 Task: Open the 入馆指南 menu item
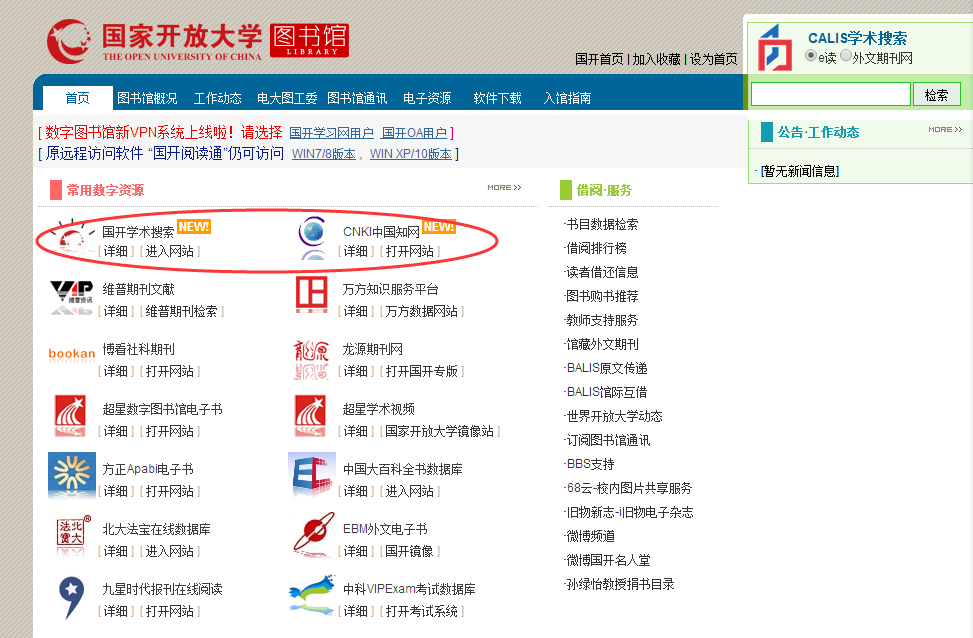567,98
